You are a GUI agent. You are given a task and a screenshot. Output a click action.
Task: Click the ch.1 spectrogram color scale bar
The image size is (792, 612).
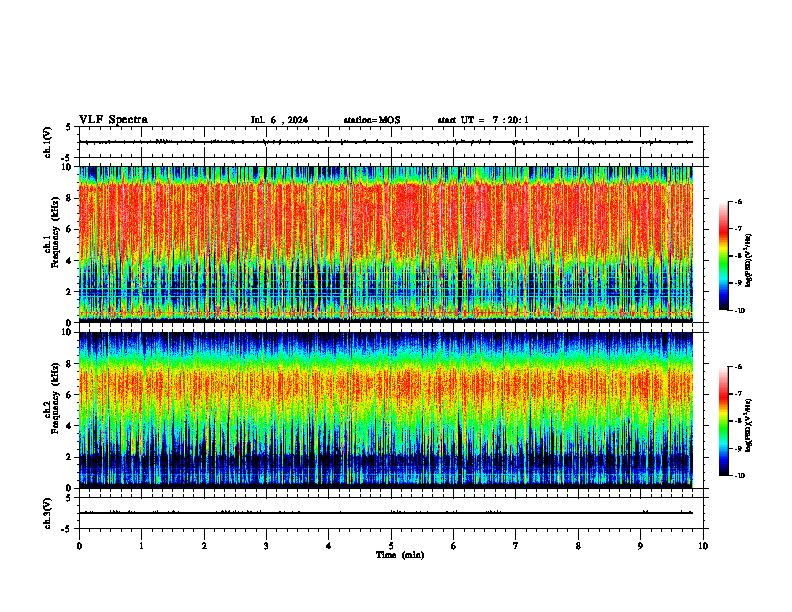pos(724,256)
